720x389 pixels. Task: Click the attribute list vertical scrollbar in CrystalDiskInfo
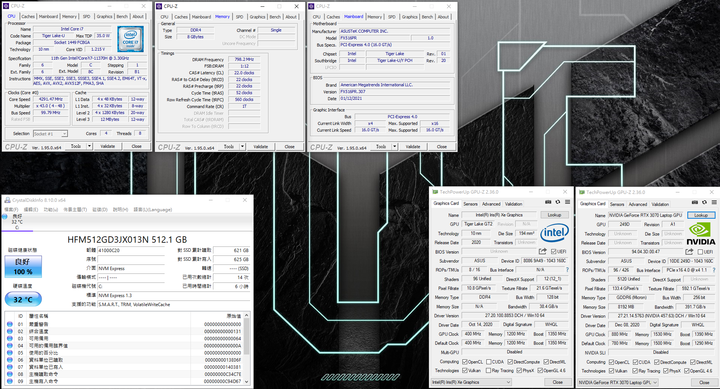tap(247, 348)
